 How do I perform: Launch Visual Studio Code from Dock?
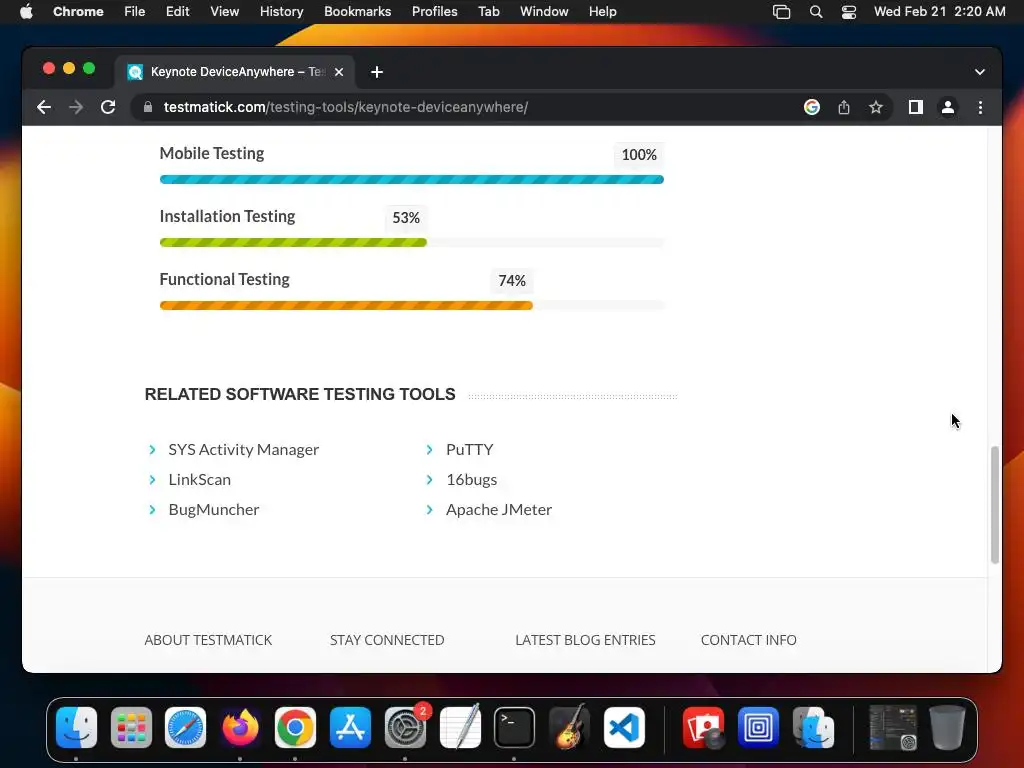point(624,728)
